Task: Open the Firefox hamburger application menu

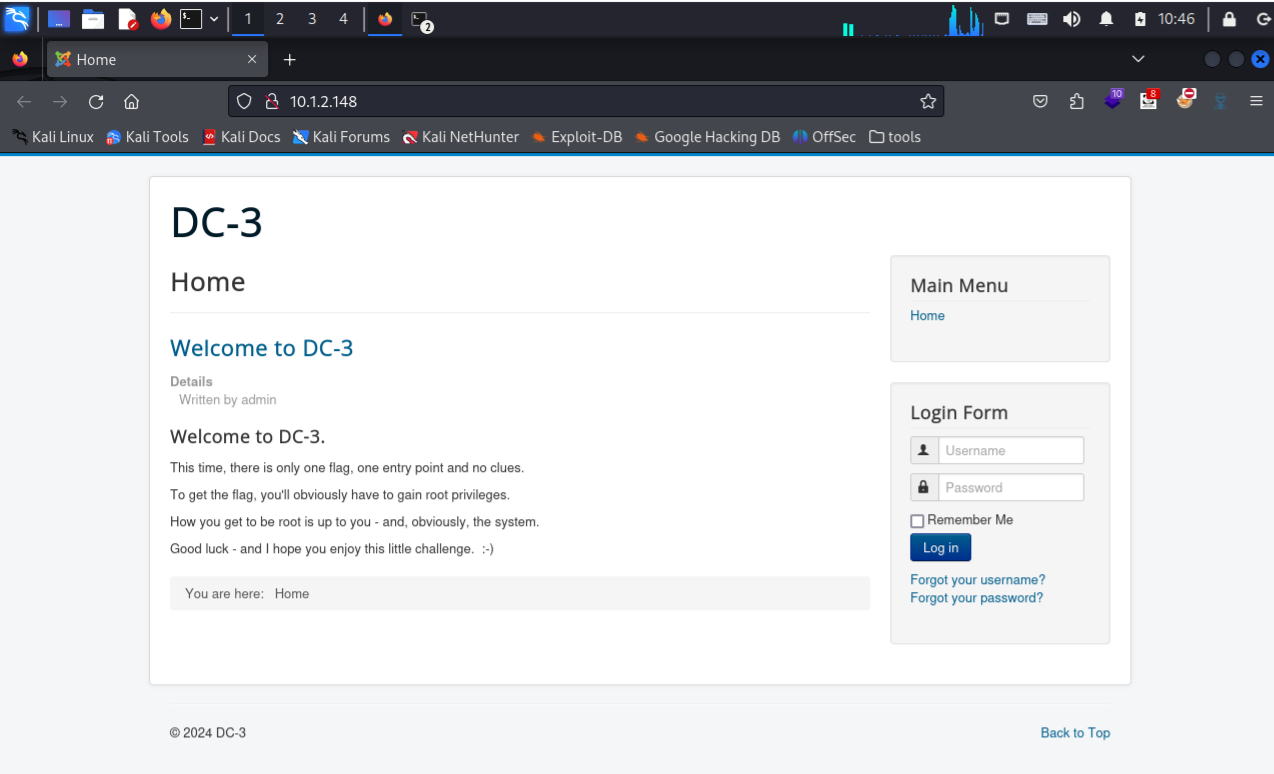Action: click(x=1256, y=101)
